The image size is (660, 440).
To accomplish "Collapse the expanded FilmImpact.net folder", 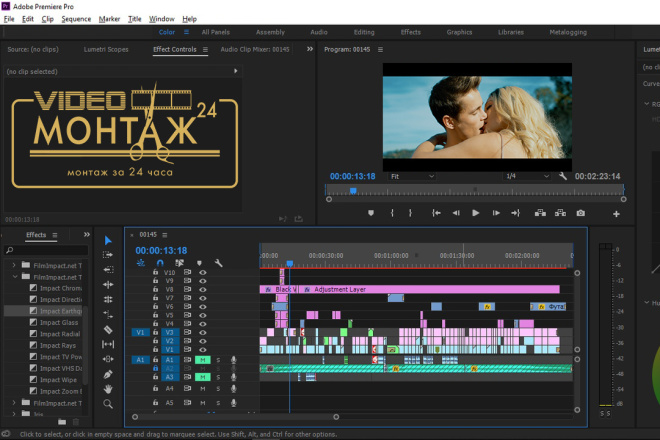I will pos(15,277).
